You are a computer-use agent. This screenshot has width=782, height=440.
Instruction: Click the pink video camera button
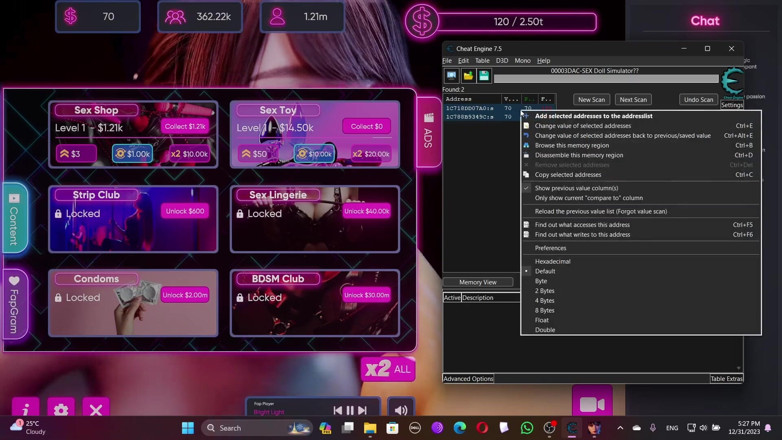pos(592,403)
